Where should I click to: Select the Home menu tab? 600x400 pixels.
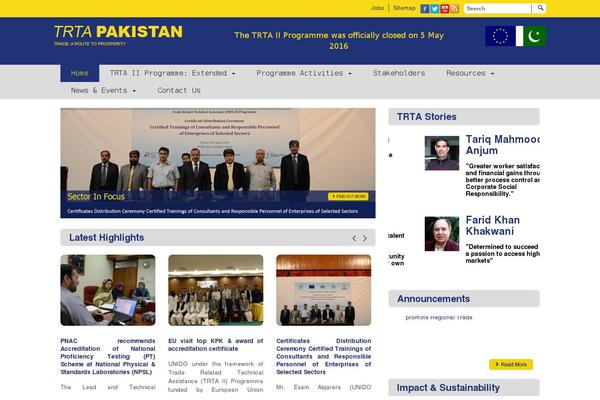80,73
